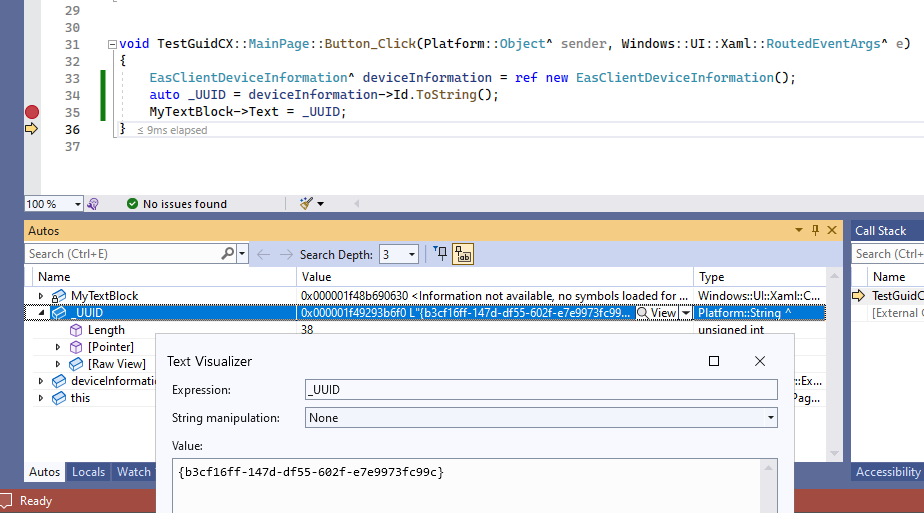Click the Ready status bar icon
This screenshot has height=513, width=924.
point(5,501)
